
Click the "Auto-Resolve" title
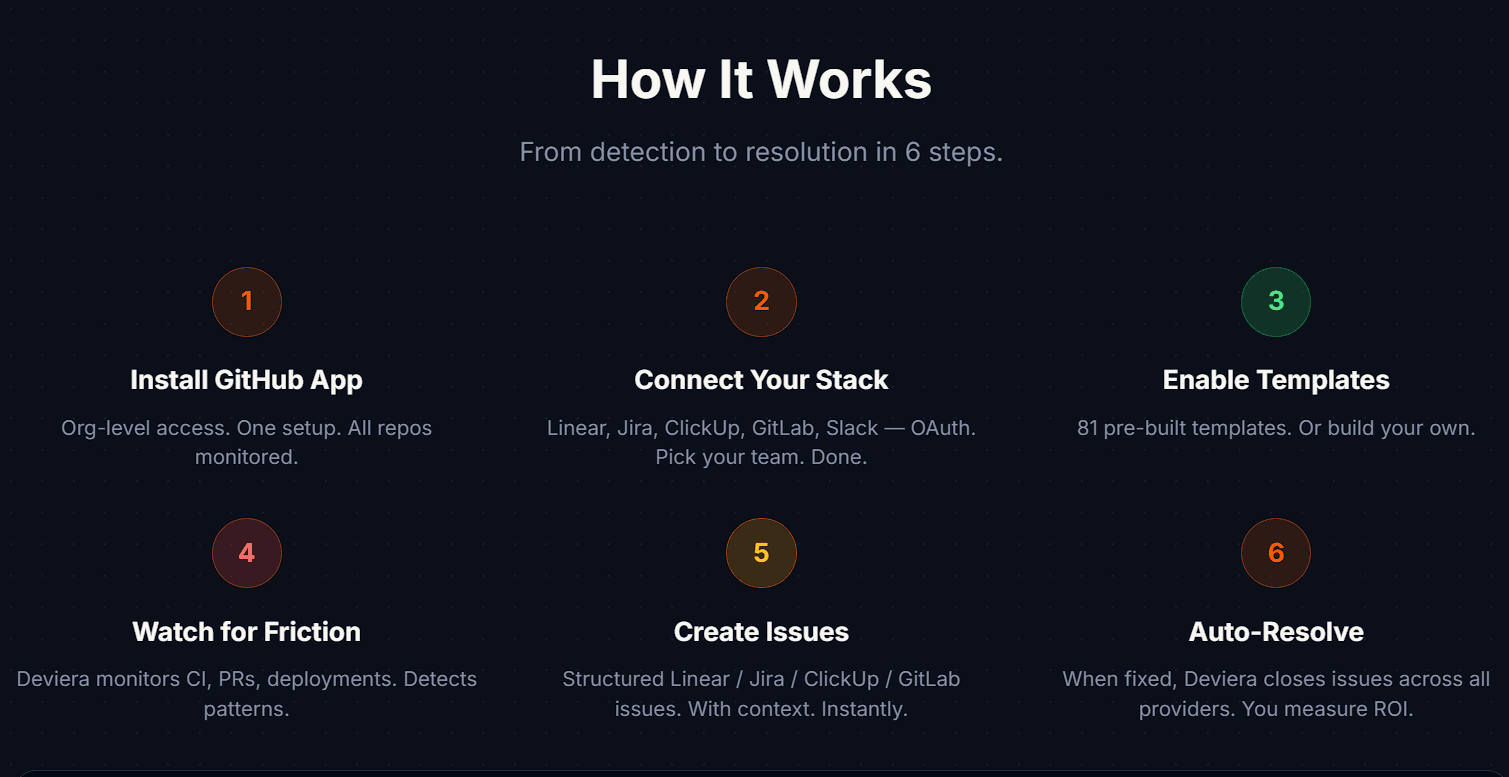click(x=1276, y=632)
